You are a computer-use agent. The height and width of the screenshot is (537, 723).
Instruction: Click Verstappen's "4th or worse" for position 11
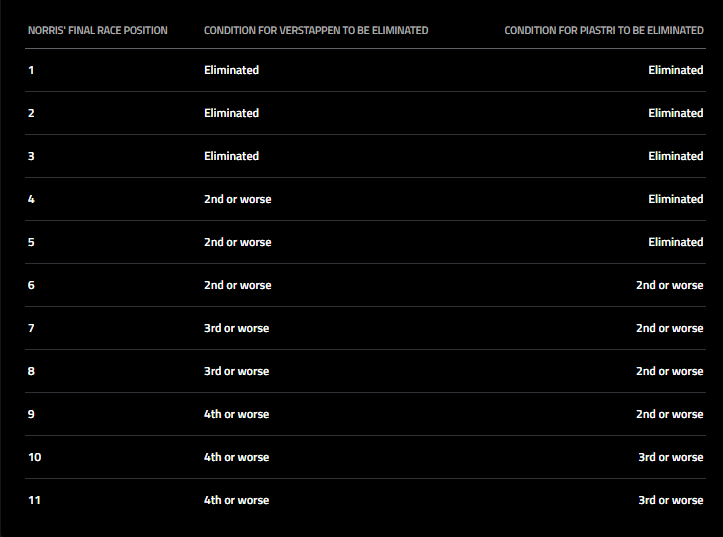click(x=236, y=500)
